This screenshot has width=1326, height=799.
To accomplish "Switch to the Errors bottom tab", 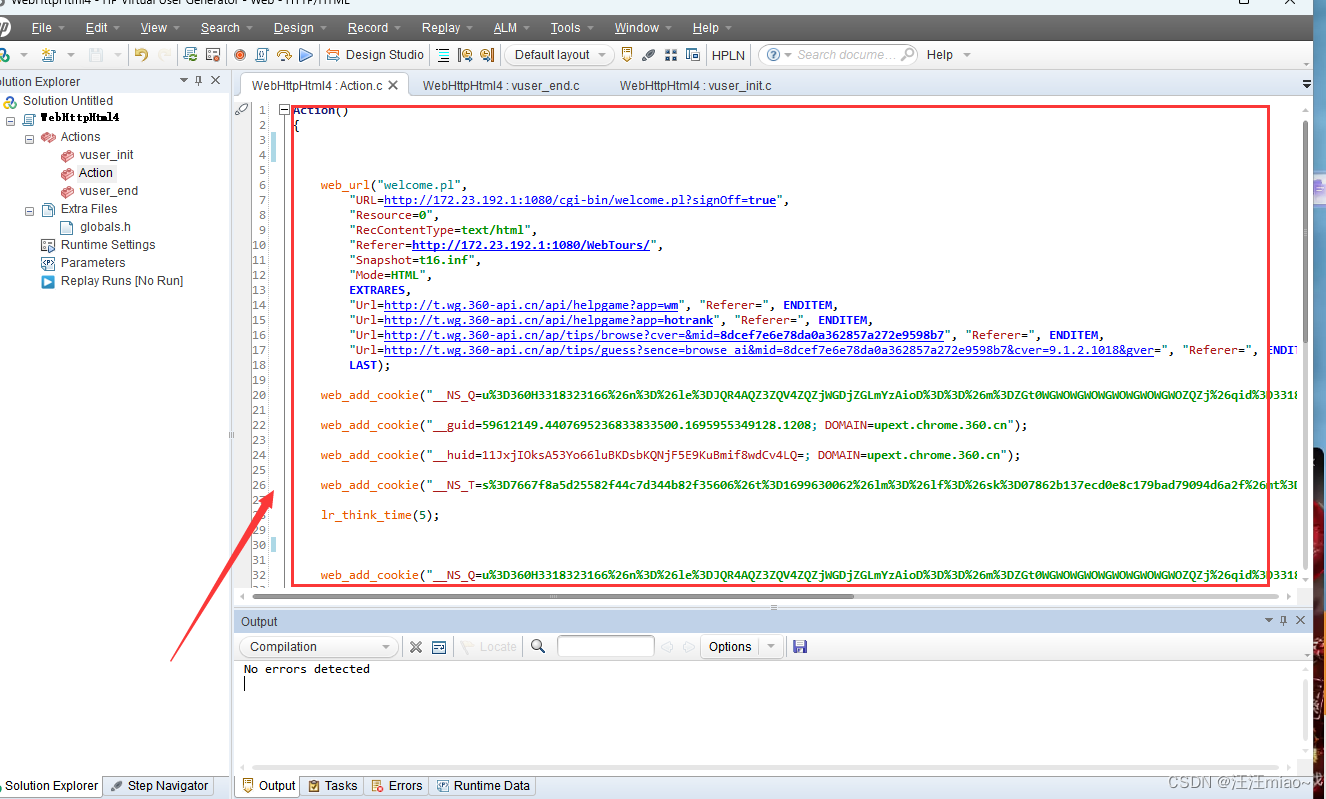I will point(396,786).
